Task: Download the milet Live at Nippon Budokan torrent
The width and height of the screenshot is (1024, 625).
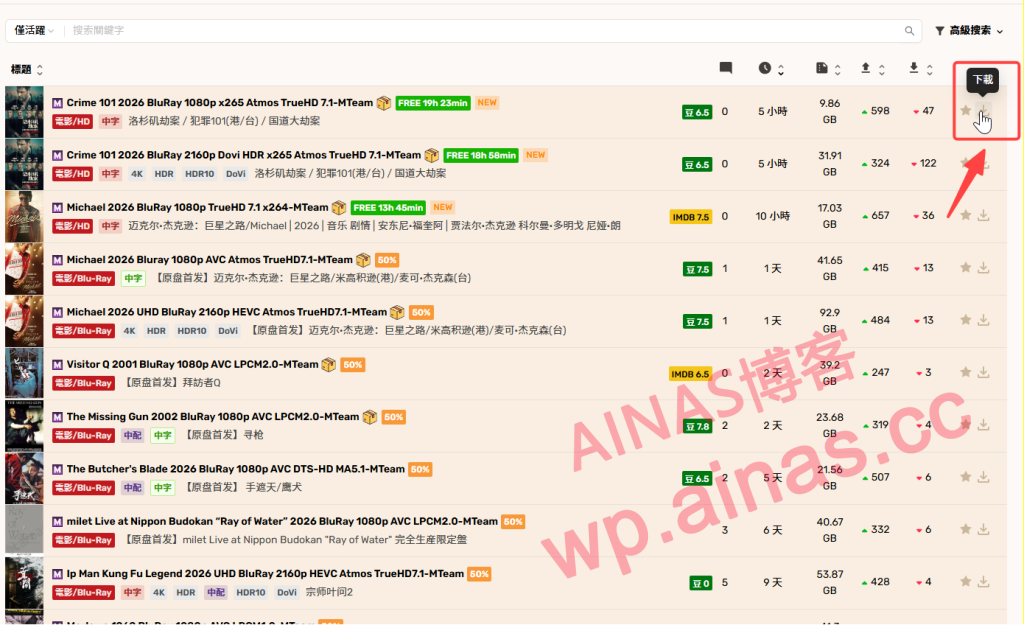Action: (x=984, y=530)
